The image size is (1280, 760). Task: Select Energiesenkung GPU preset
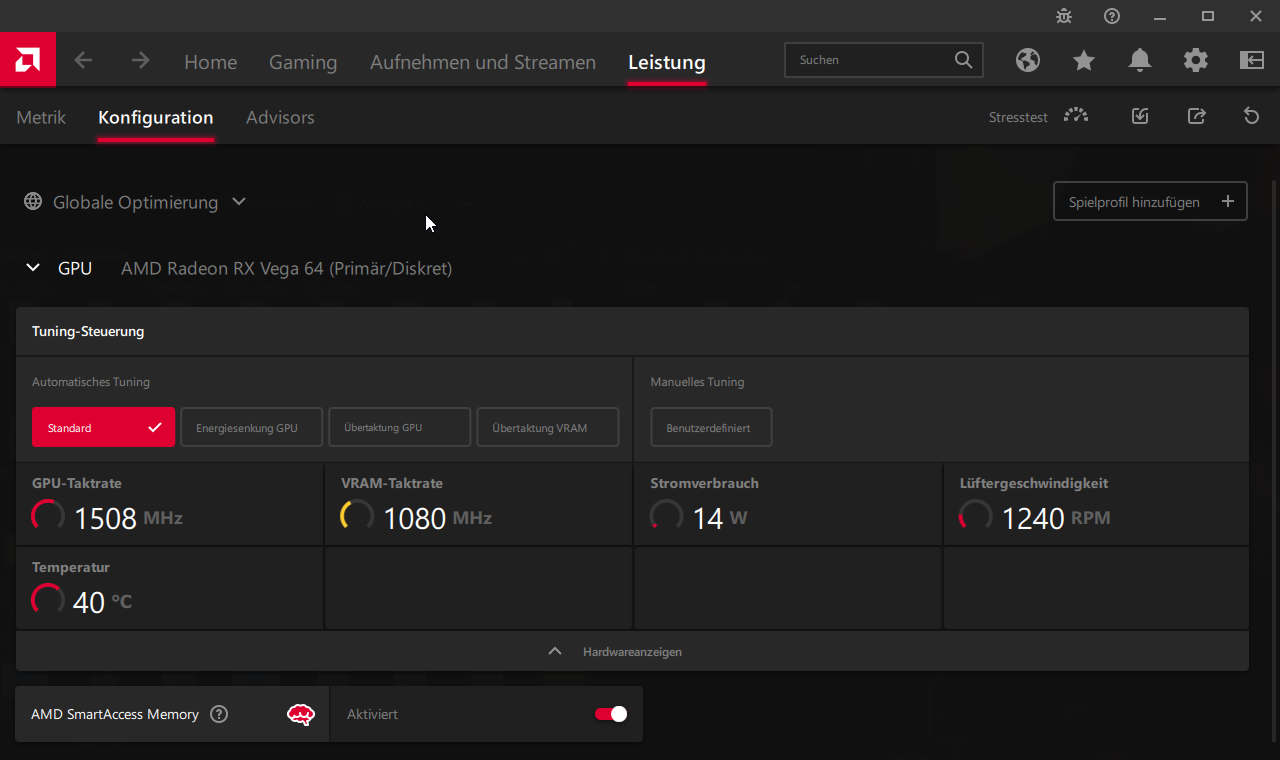pyautogui.click(x=252, y=427)
